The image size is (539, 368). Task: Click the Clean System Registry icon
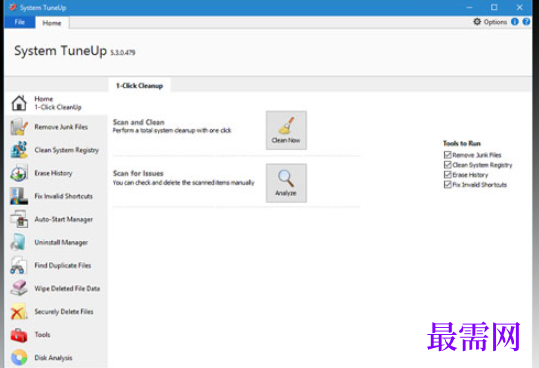coord(19,150)
